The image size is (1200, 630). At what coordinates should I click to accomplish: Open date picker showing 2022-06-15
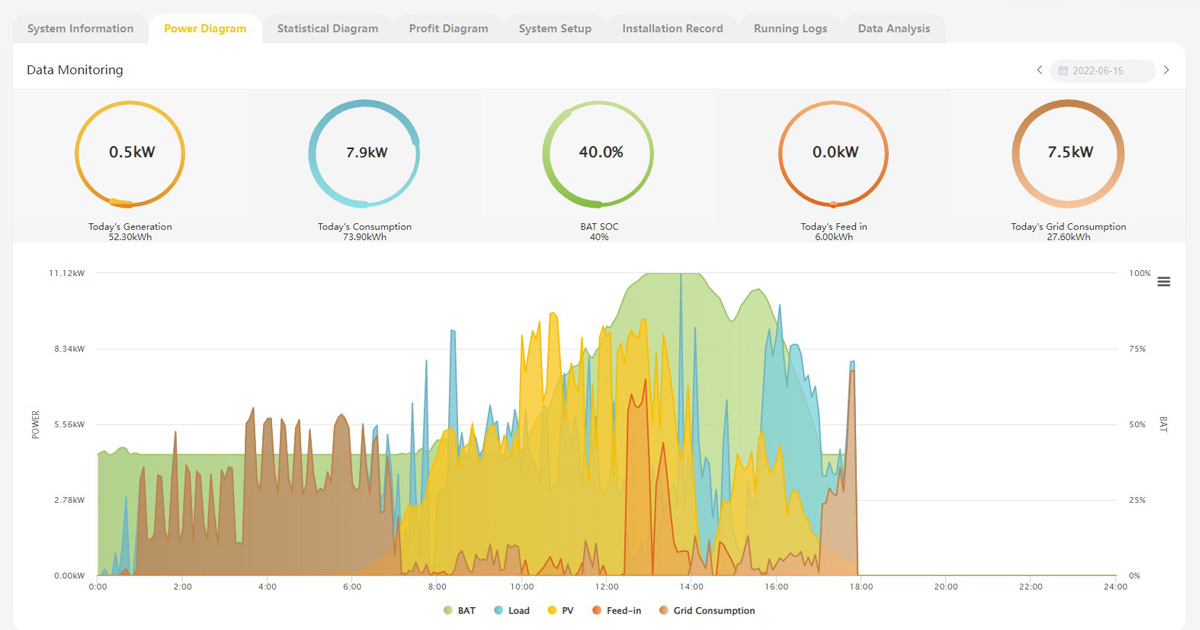tap(1102, 71)
